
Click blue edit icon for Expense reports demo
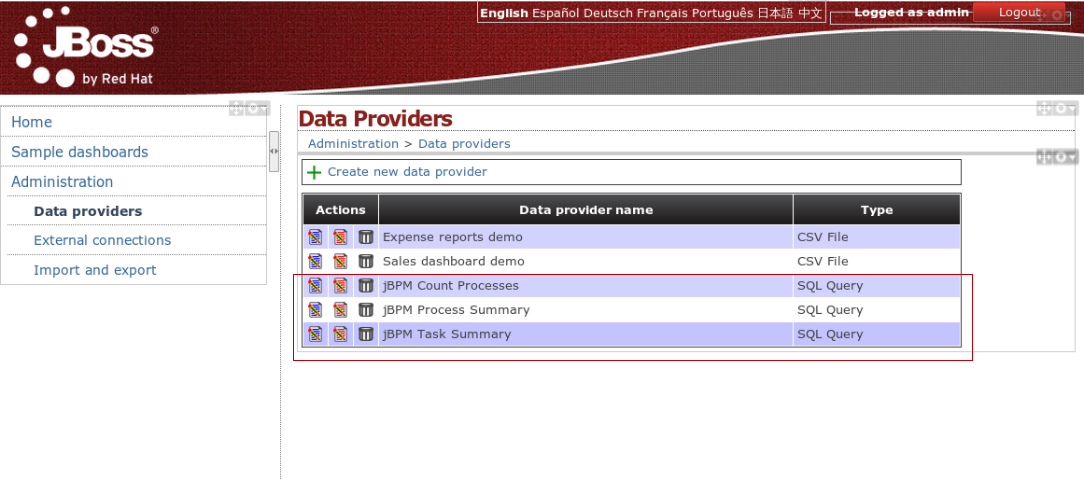(x=315, y=237)
